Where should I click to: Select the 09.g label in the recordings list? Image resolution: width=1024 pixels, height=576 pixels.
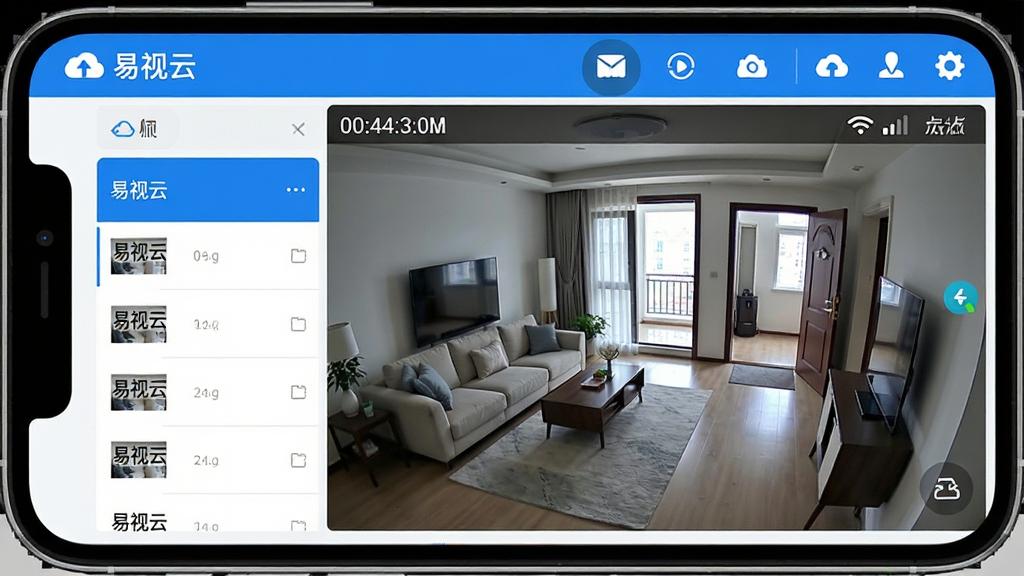click(x=206, y=256)
